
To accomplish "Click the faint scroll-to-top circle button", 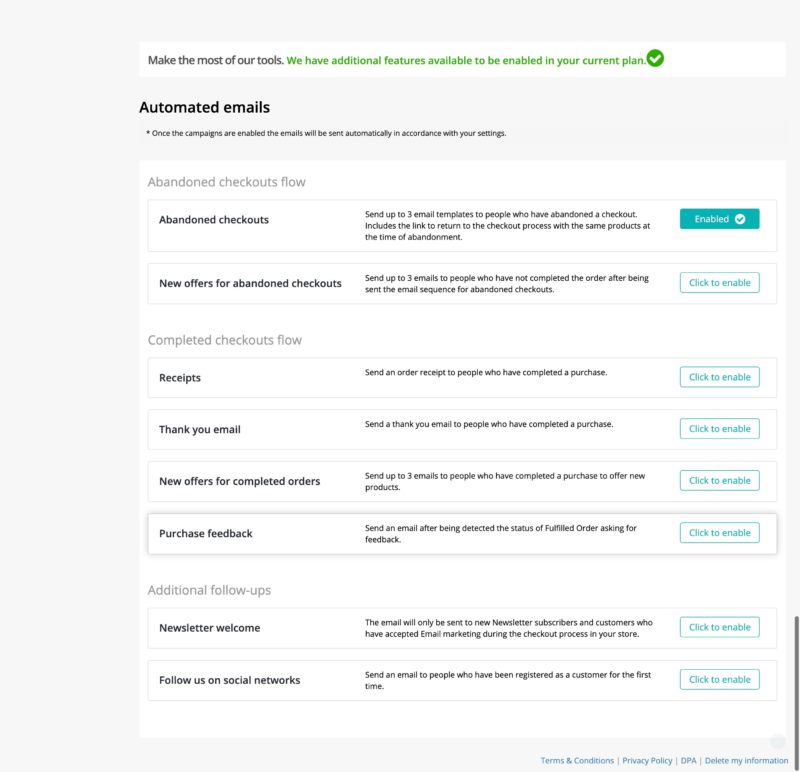I will click(777, 741).
